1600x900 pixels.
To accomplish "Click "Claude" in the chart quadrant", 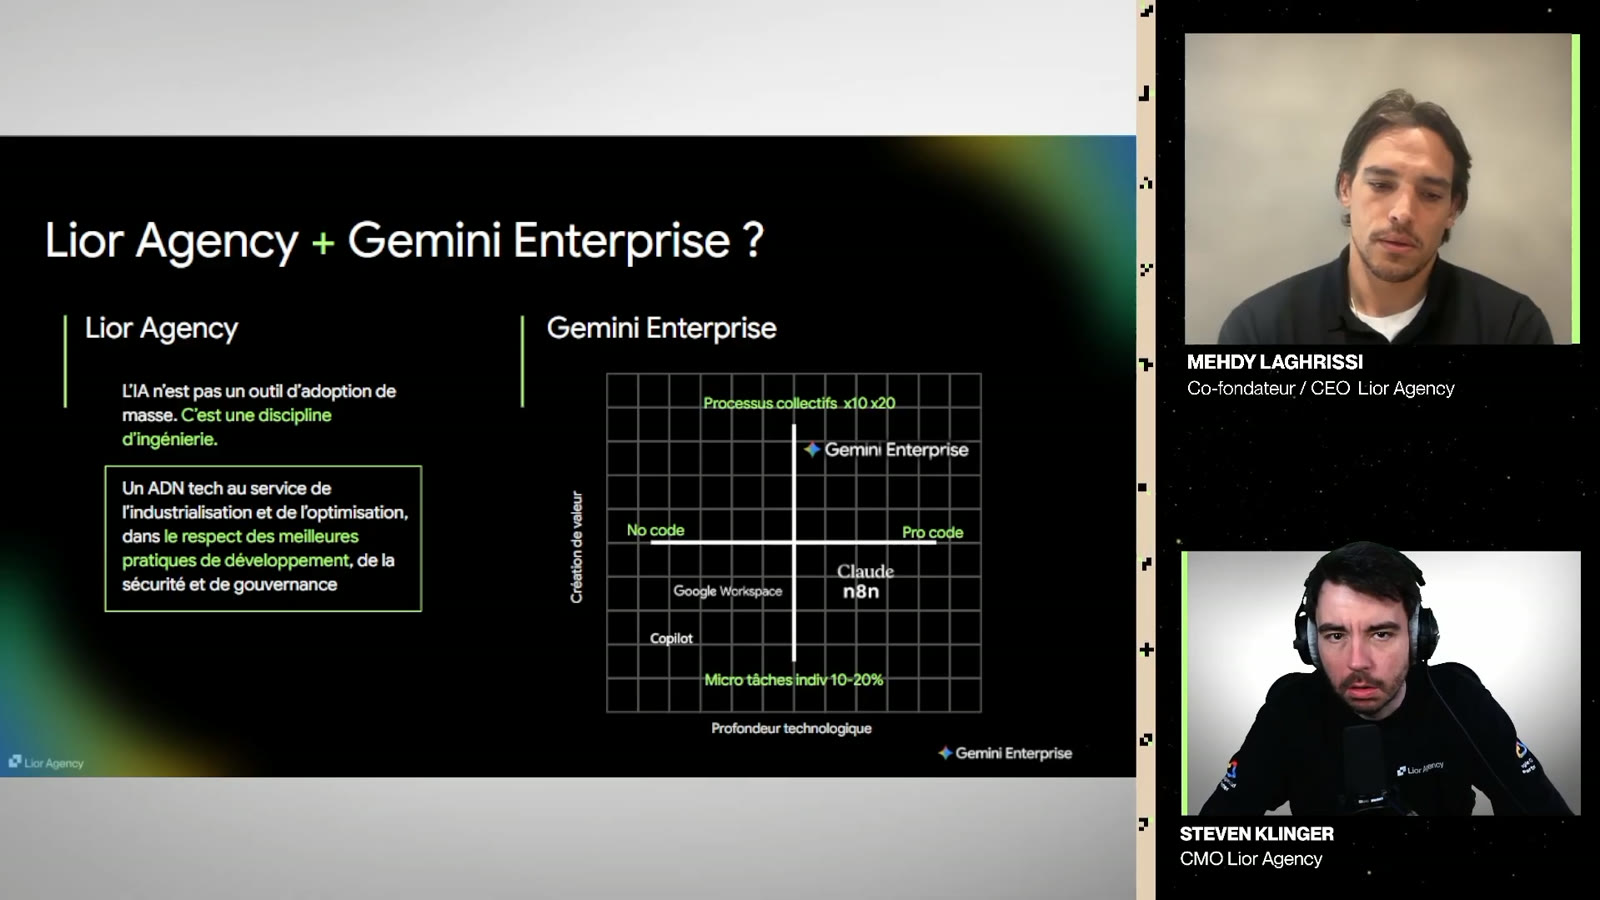I will pos(865,571).
